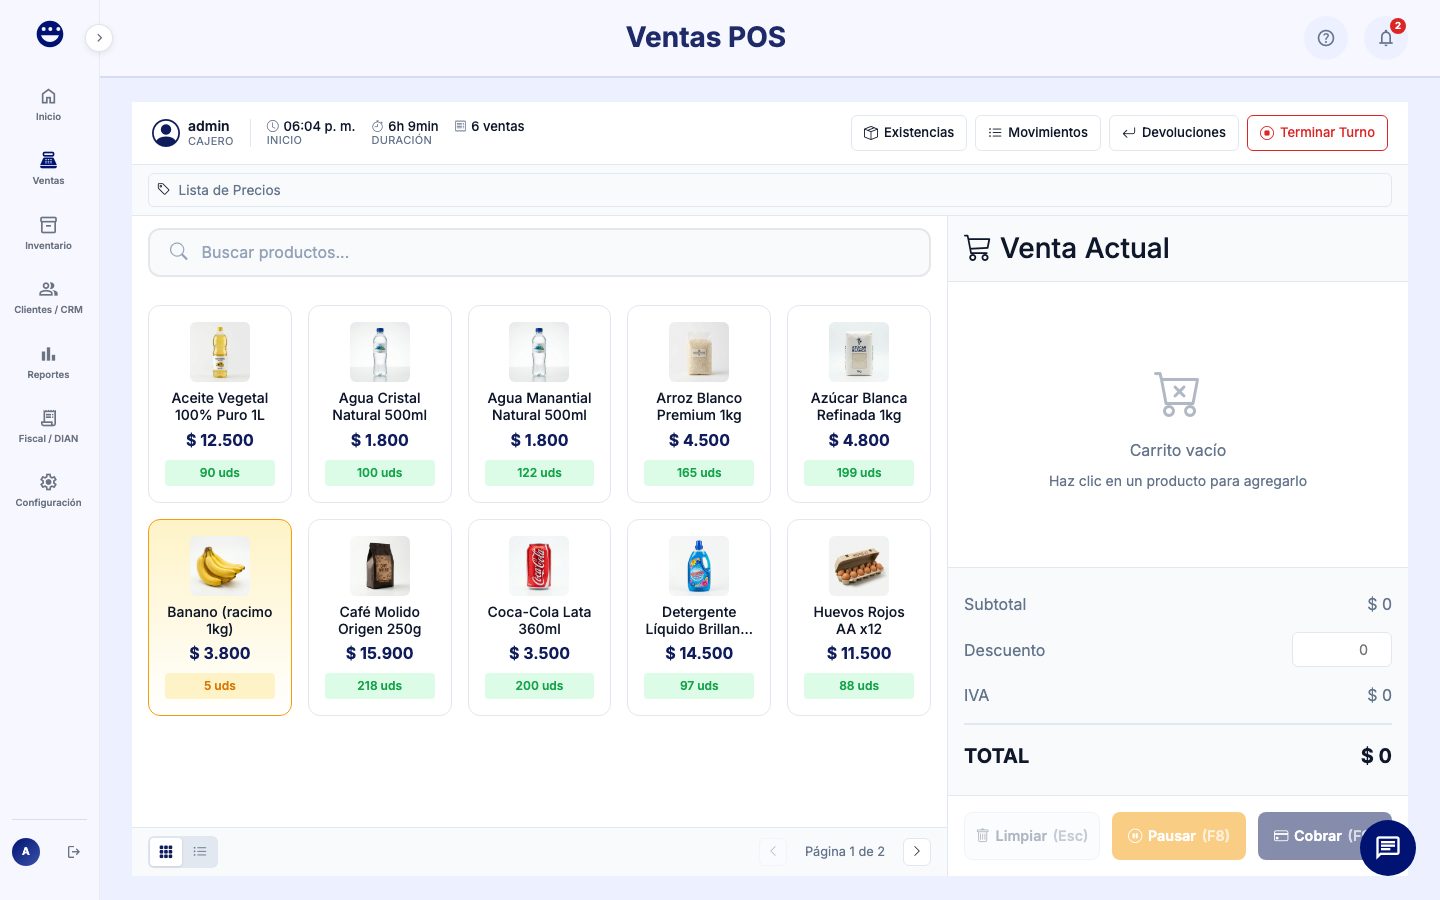Edit the Descuento value field
1440x900 pixels.
1342,649
